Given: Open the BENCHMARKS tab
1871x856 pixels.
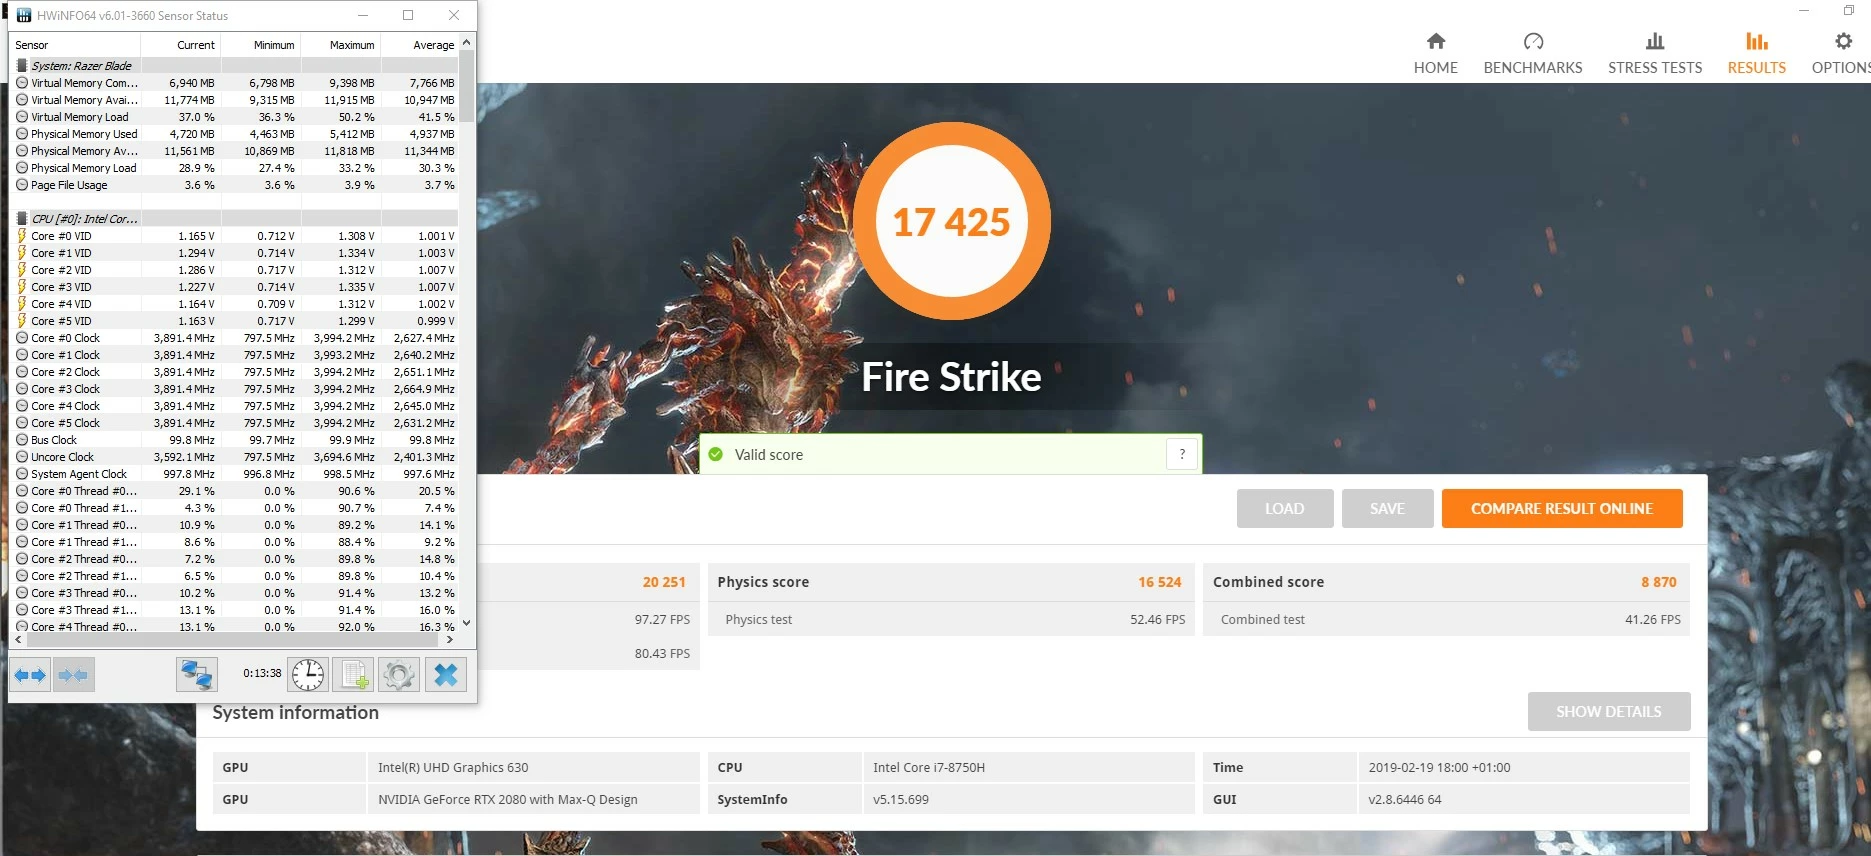Looking at the screenshot, I should [1533, 54].
